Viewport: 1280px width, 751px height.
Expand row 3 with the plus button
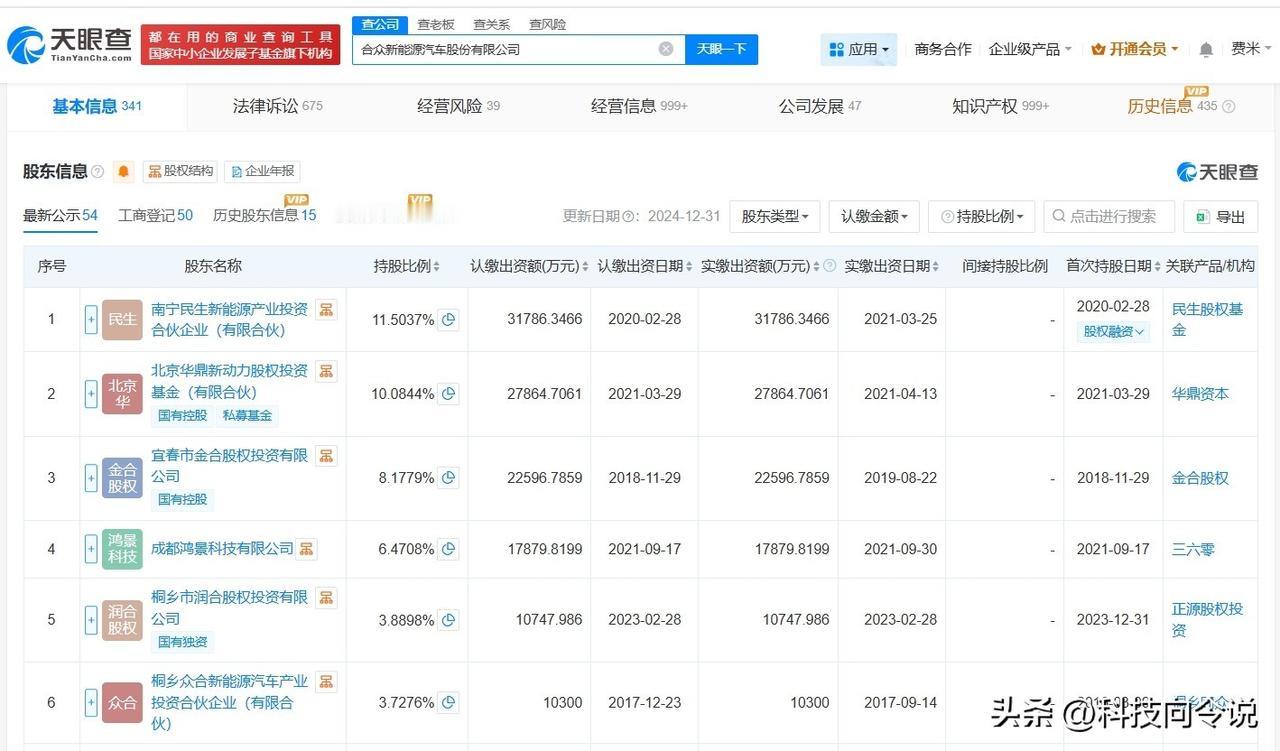coord(92,478)
